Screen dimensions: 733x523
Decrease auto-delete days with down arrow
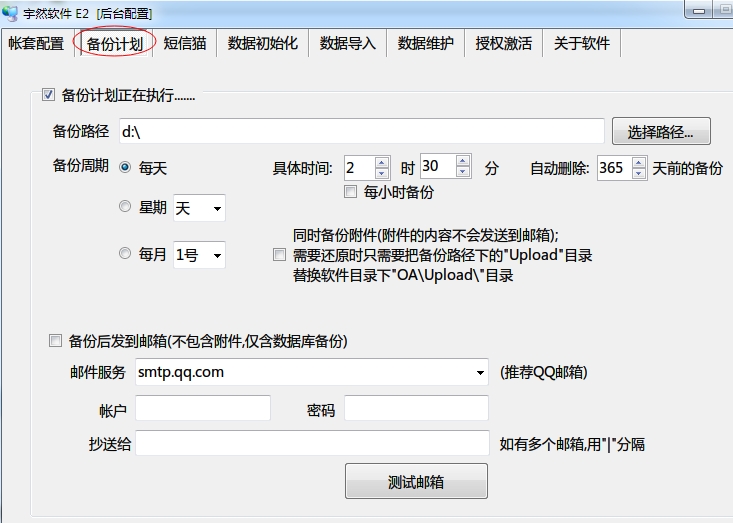pyautogui.click(x=639, y=173)
